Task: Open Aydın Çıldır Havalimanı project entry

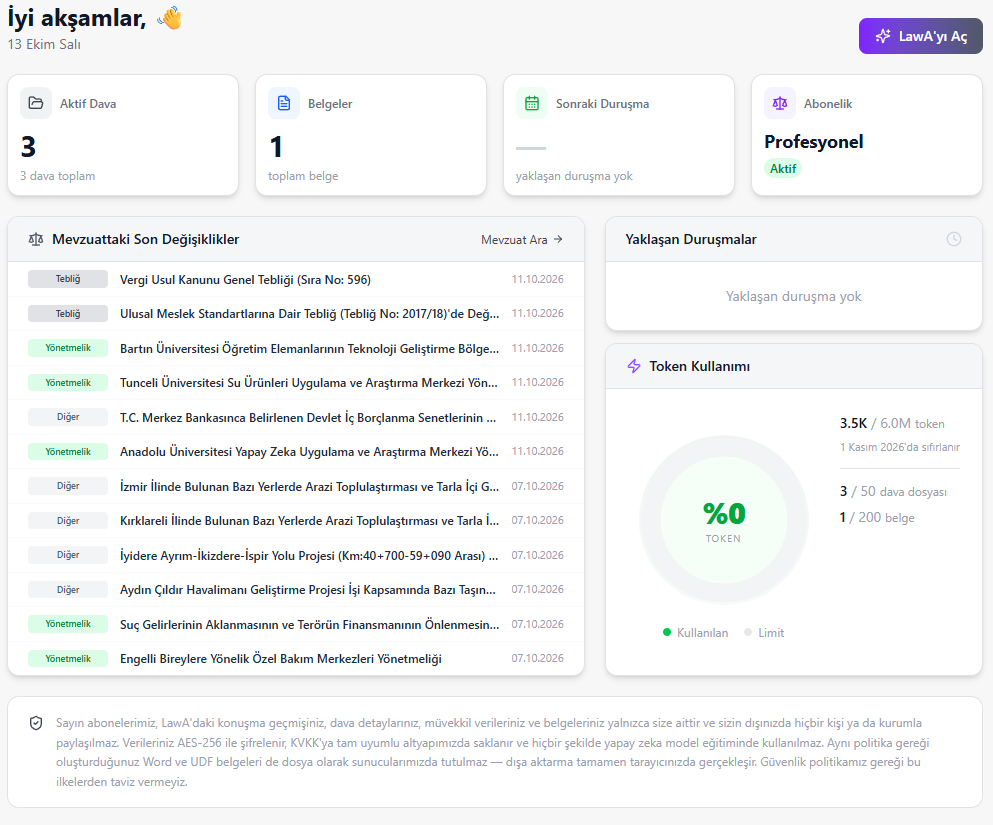Action: (296, 589)
